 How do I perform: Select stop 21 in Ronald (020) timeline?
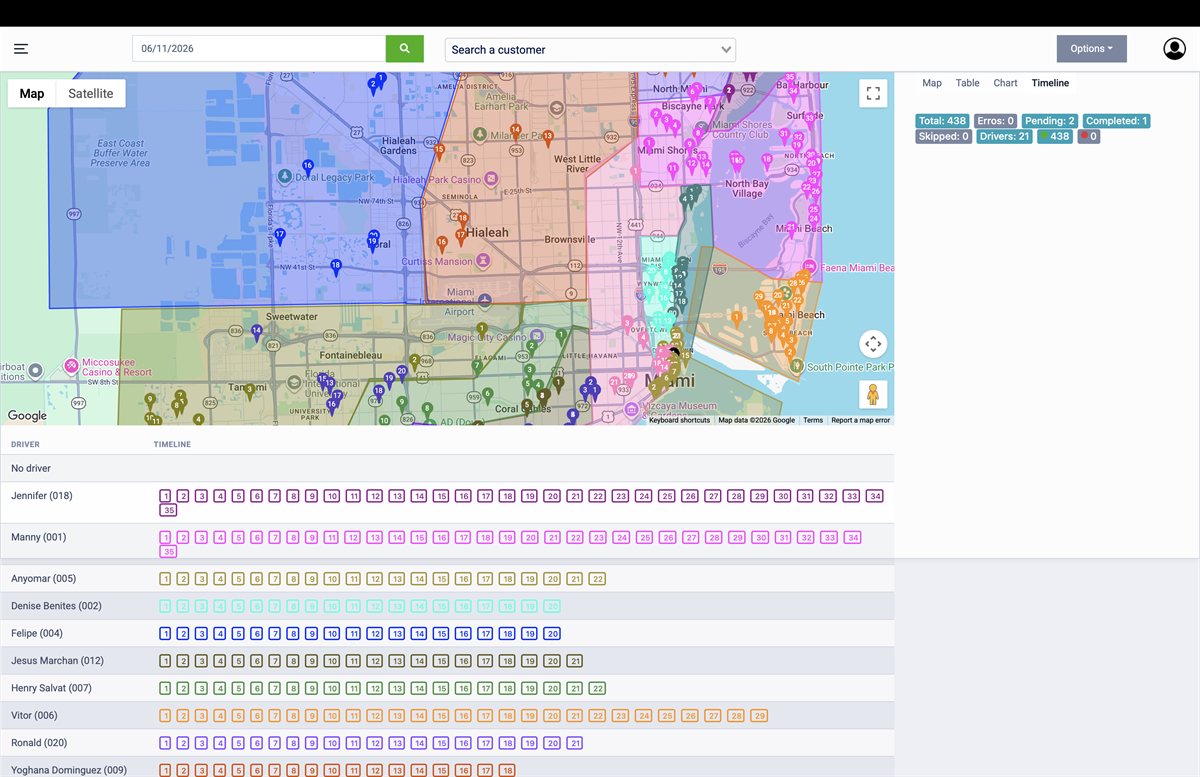(x=574, y=743)
